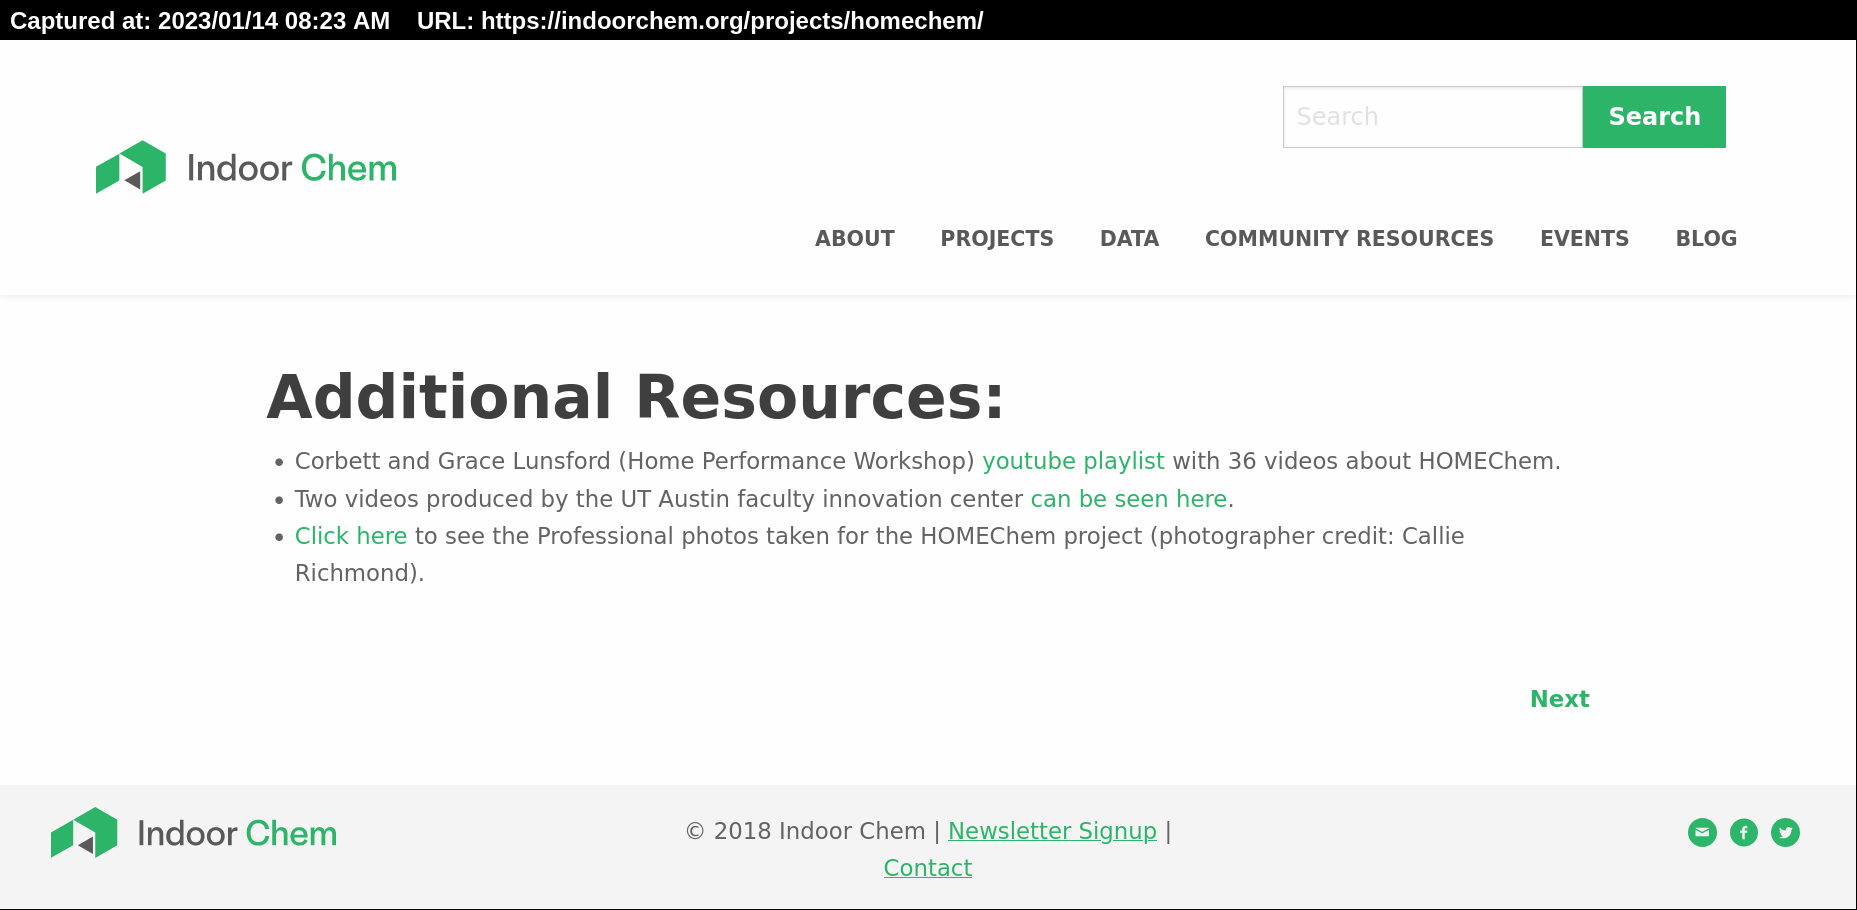1857x910 pixels.
Task: Click the '© 2018 Indoor Chem' text
Action: 805,831
